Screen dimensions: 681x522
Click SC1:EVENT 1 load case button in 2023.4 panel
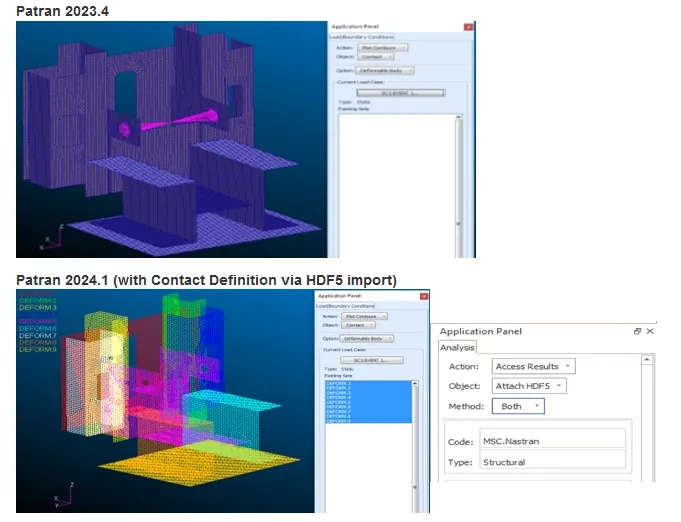click(400, 93)
